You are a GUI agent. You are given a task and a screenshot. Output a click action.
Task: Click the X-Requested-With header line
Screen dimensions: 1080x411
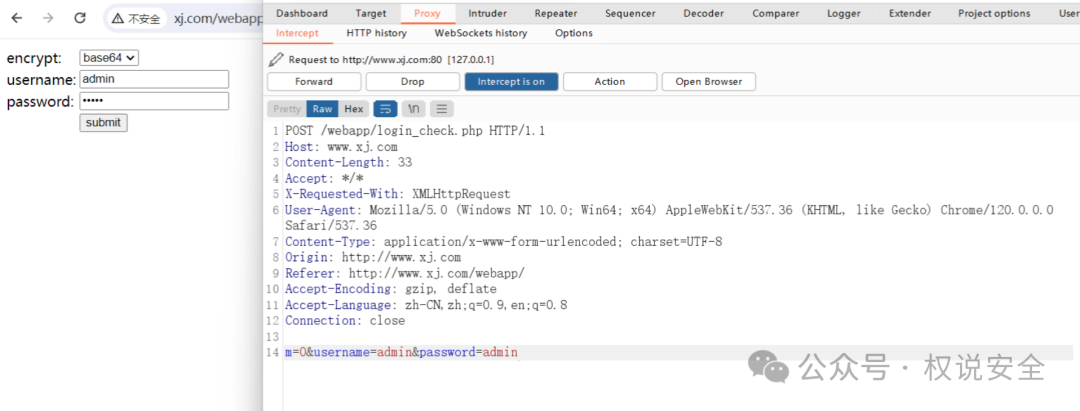pyautogui.click(x=398, y=194)
